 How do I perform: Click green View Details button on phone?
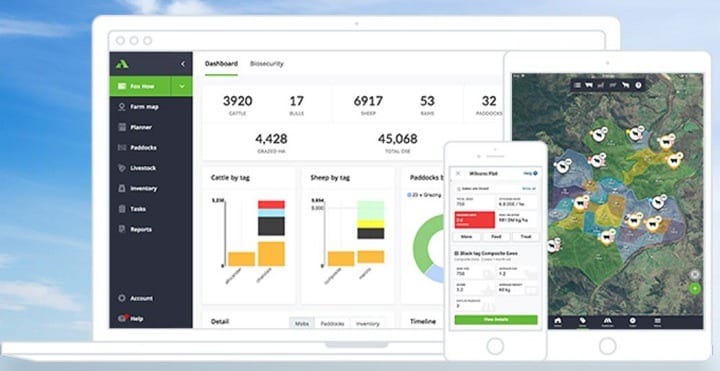[x=496, y=320]
